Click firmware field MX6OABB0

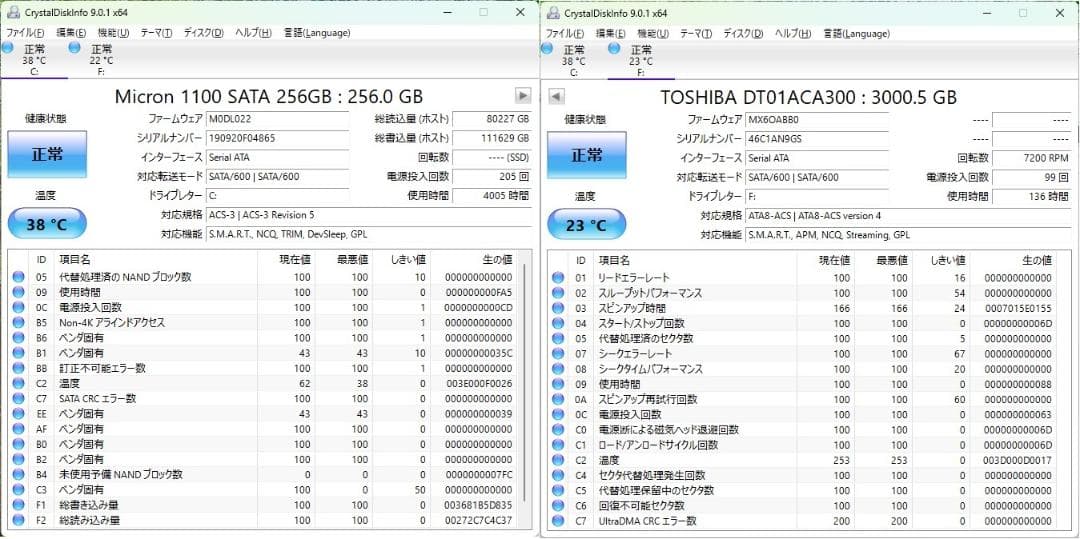click(x=817, y=119)
